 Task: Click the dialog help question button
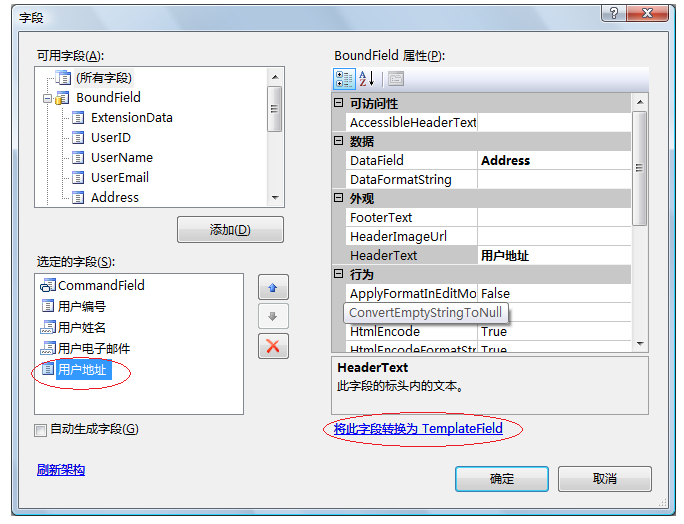tap(614, 13)
